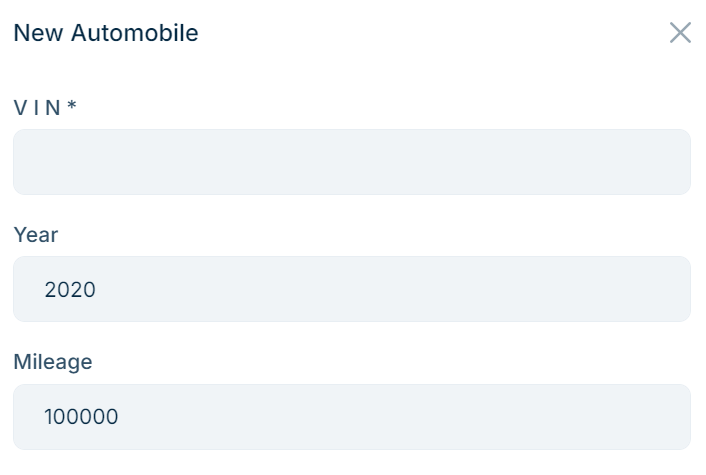This screenshot has width=706, height=475.
Task: Click the word Automobile in the header
Action: tap(134, 33)
